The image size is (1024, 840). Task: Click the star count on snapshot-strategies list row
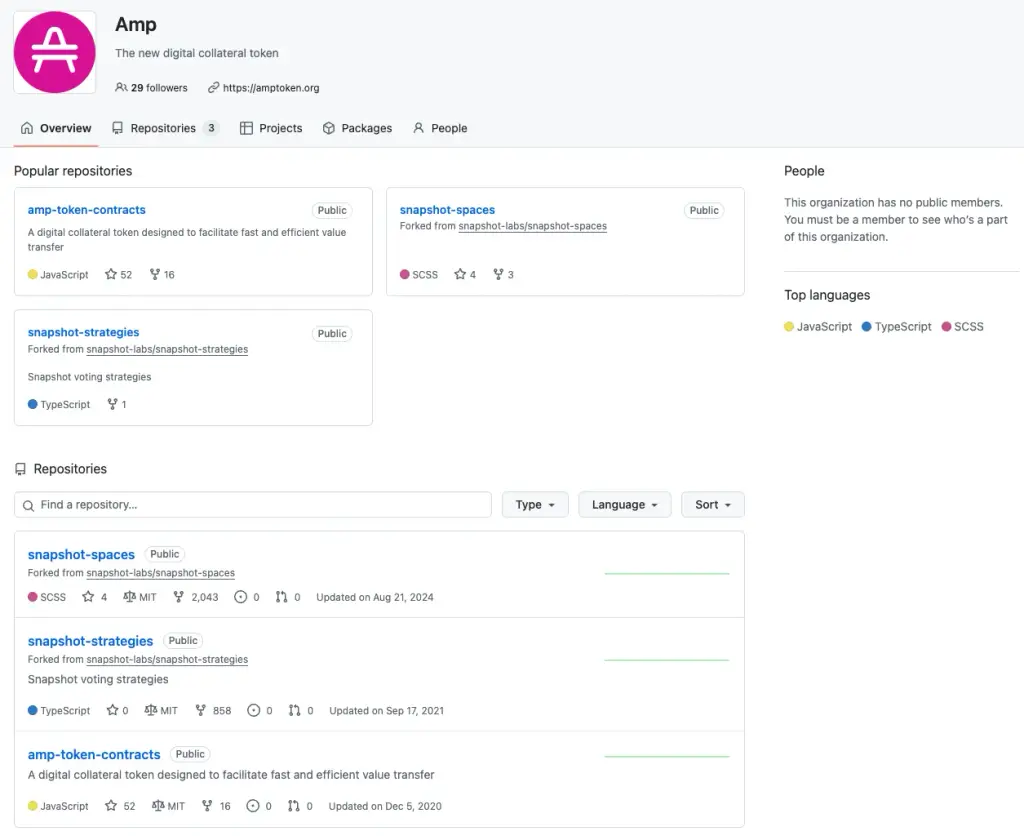[118, 711]
